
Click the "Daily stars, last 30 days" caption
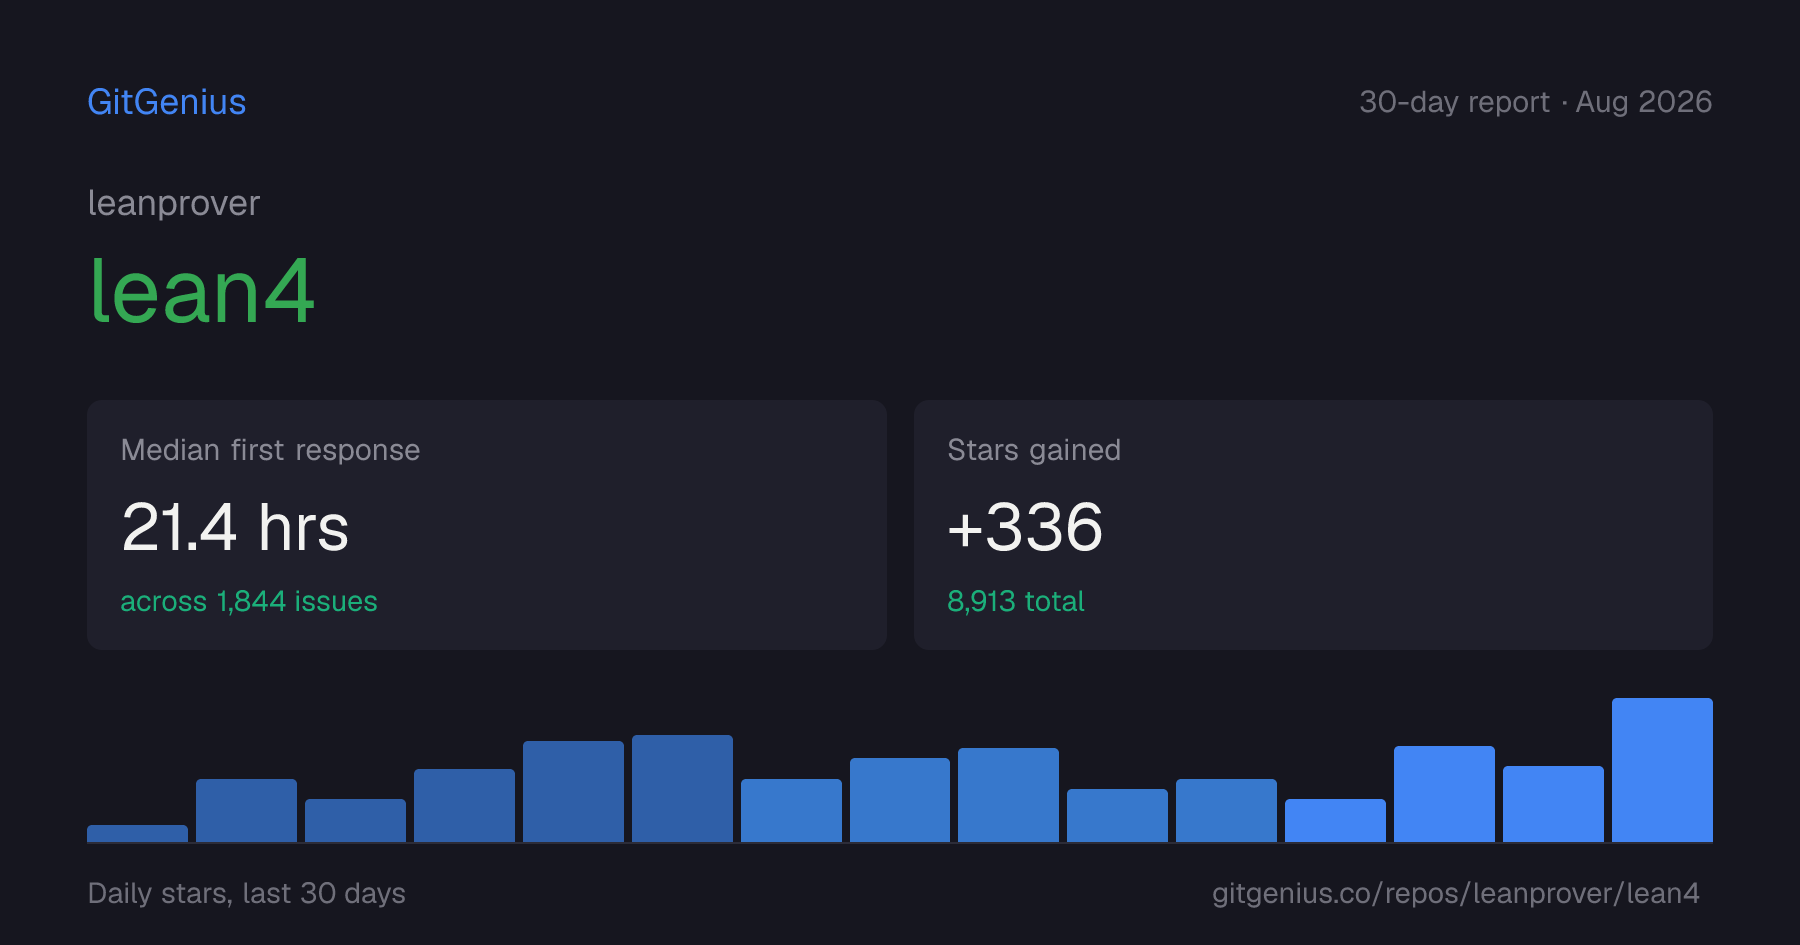click(x=247, y=893)
